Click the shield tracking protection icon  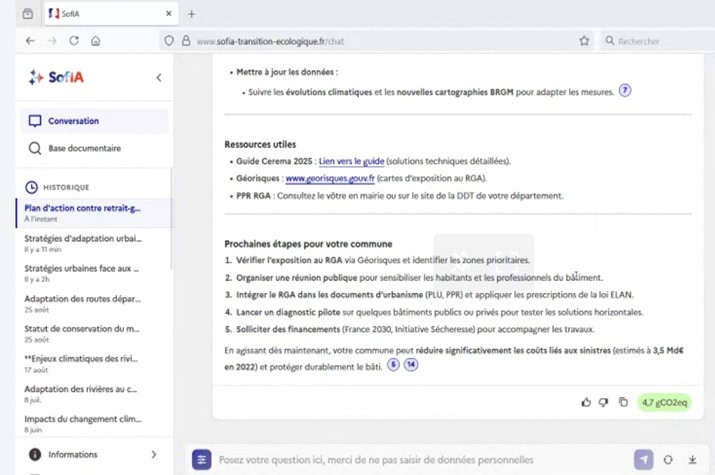169,41
